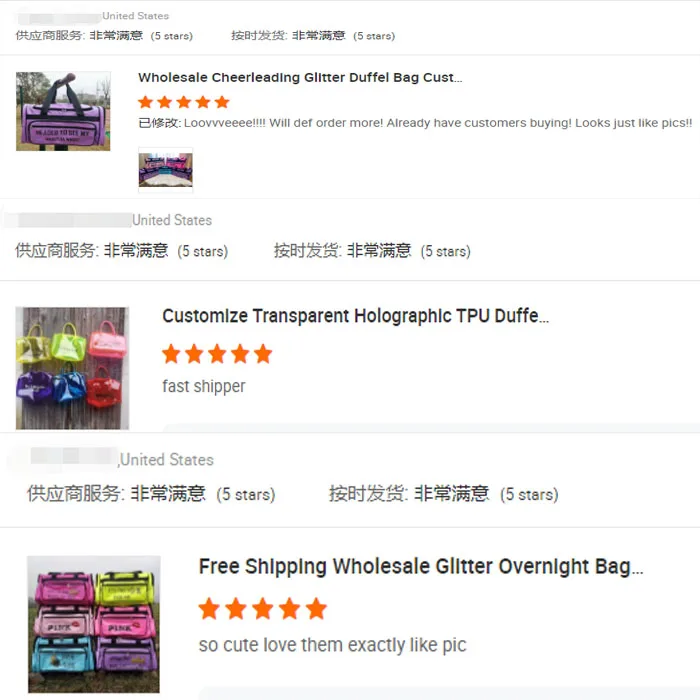Click first star of Overnight Bag rating

209,608
